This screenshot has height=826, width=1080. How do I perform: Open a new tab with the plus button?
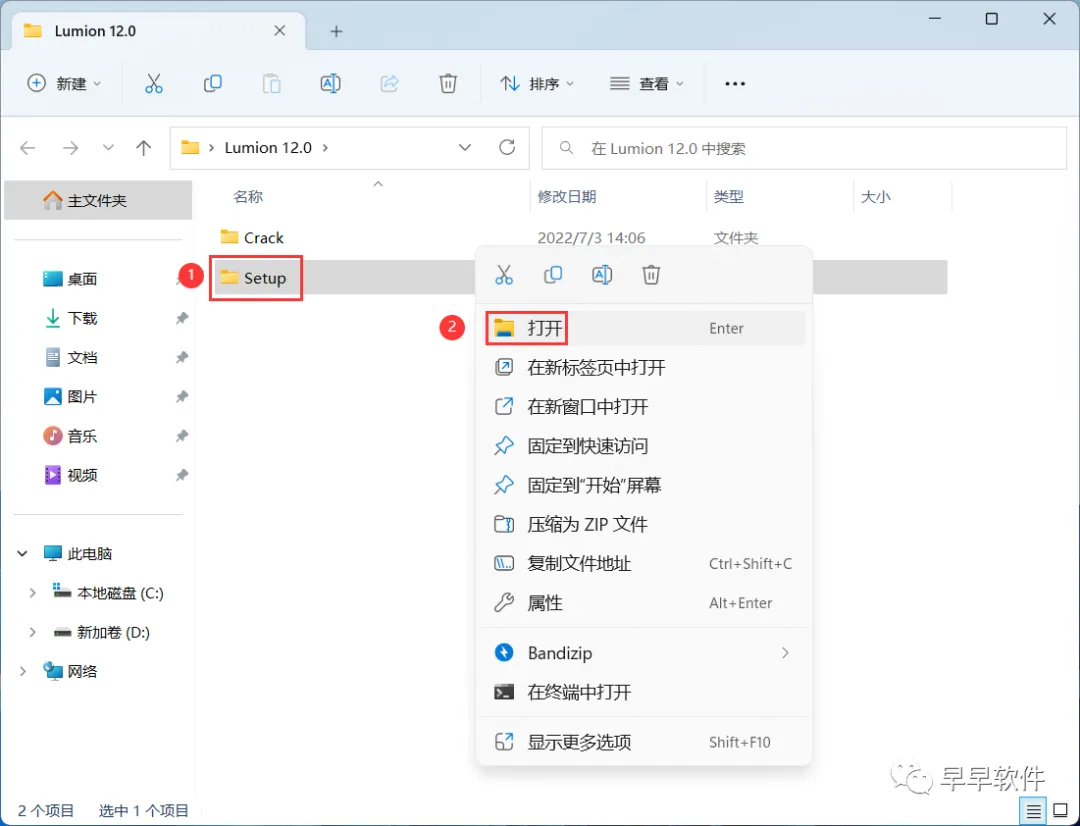tap(336, 31)
